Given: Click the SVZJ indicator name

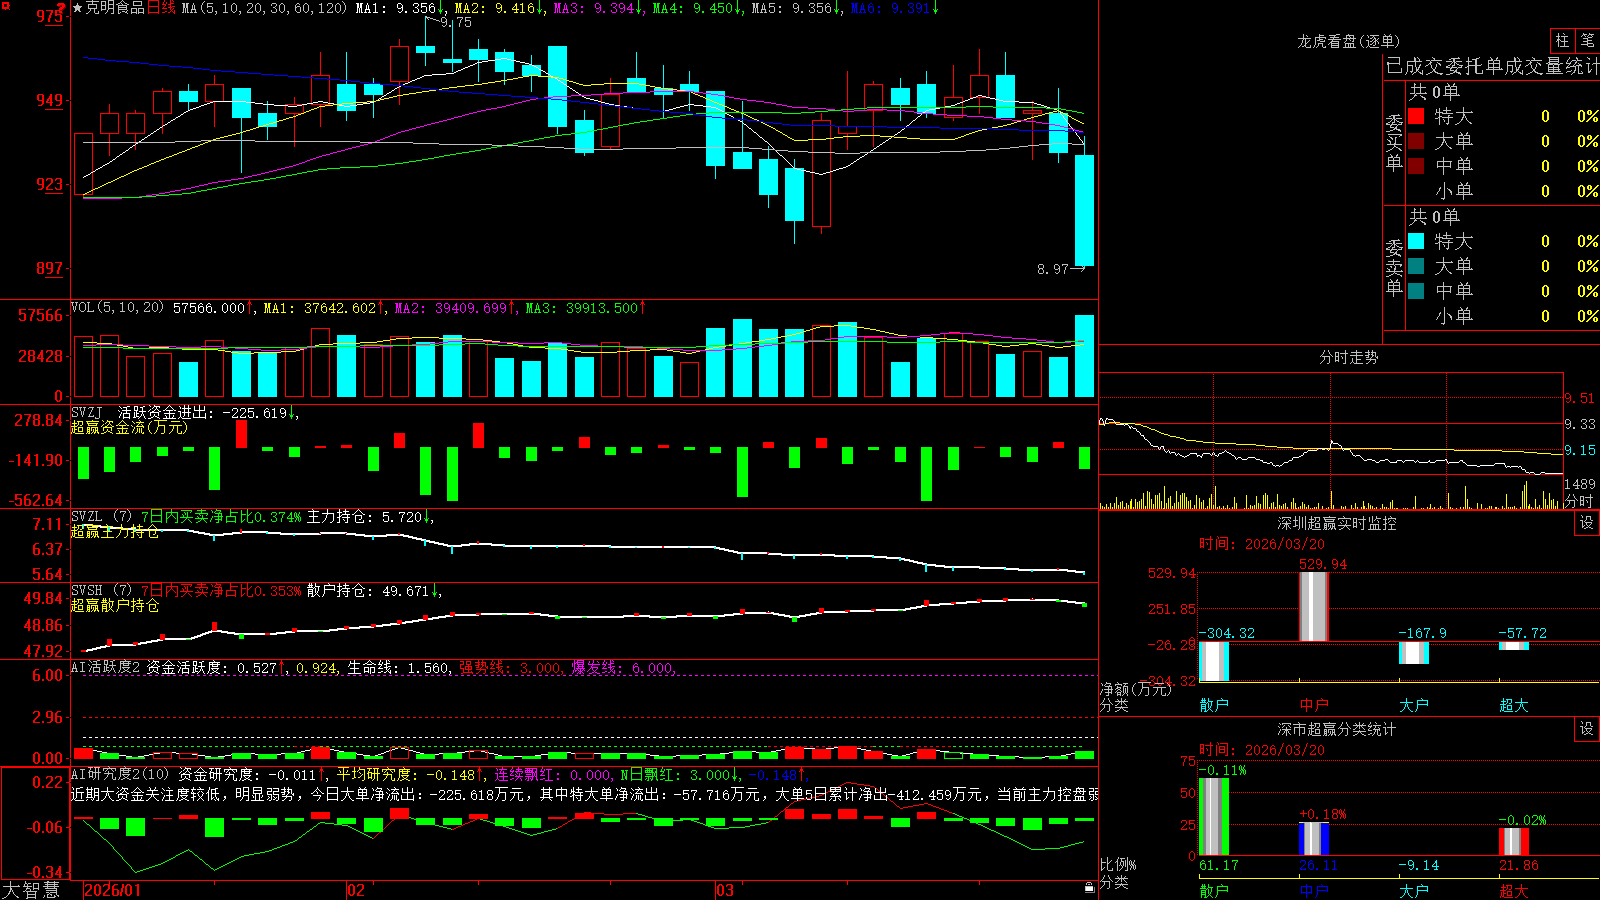Looking at the screenshot, I should click(x=86, y=412).
